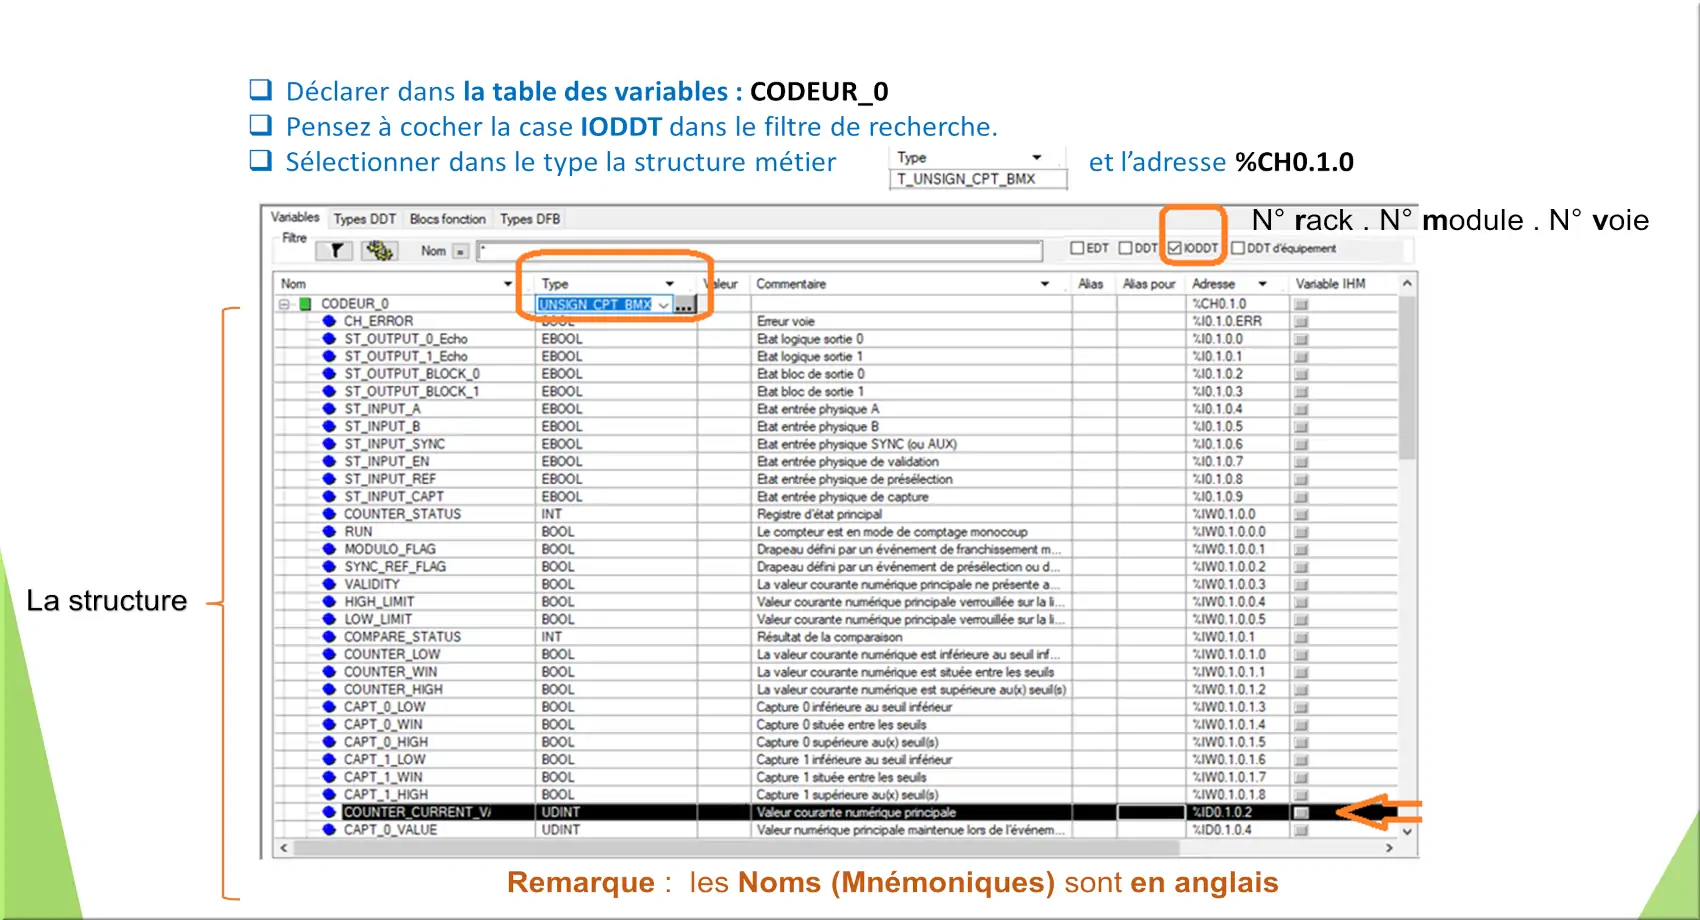This screenshot has height=920, width=1700.
Task: Click the vertical scrollbar down arrow
Action: click(x=1407, y=831)
